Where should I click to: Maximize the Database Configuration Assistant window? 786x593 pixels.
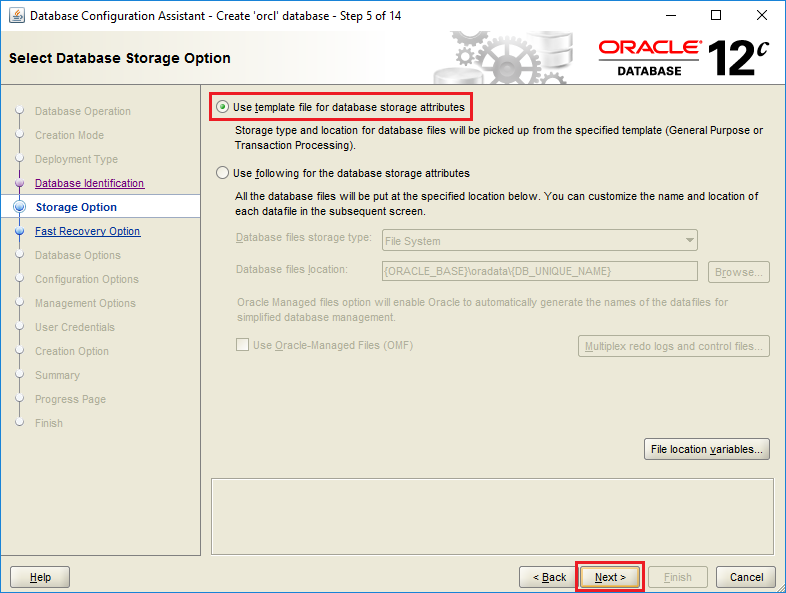coord(716,16)
